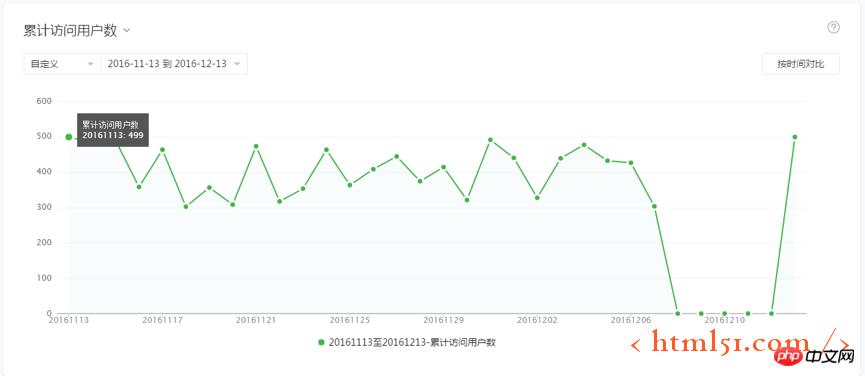Click the 600 y-axis label
This screenshot has width=865, height=376.
click(44, 101)
